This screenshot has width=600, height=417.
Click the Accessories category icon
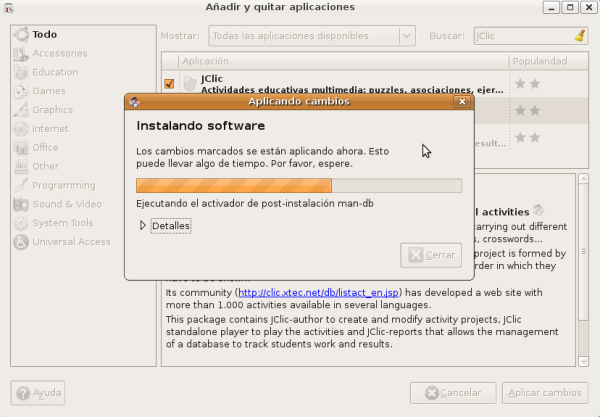tap(20, 53)
